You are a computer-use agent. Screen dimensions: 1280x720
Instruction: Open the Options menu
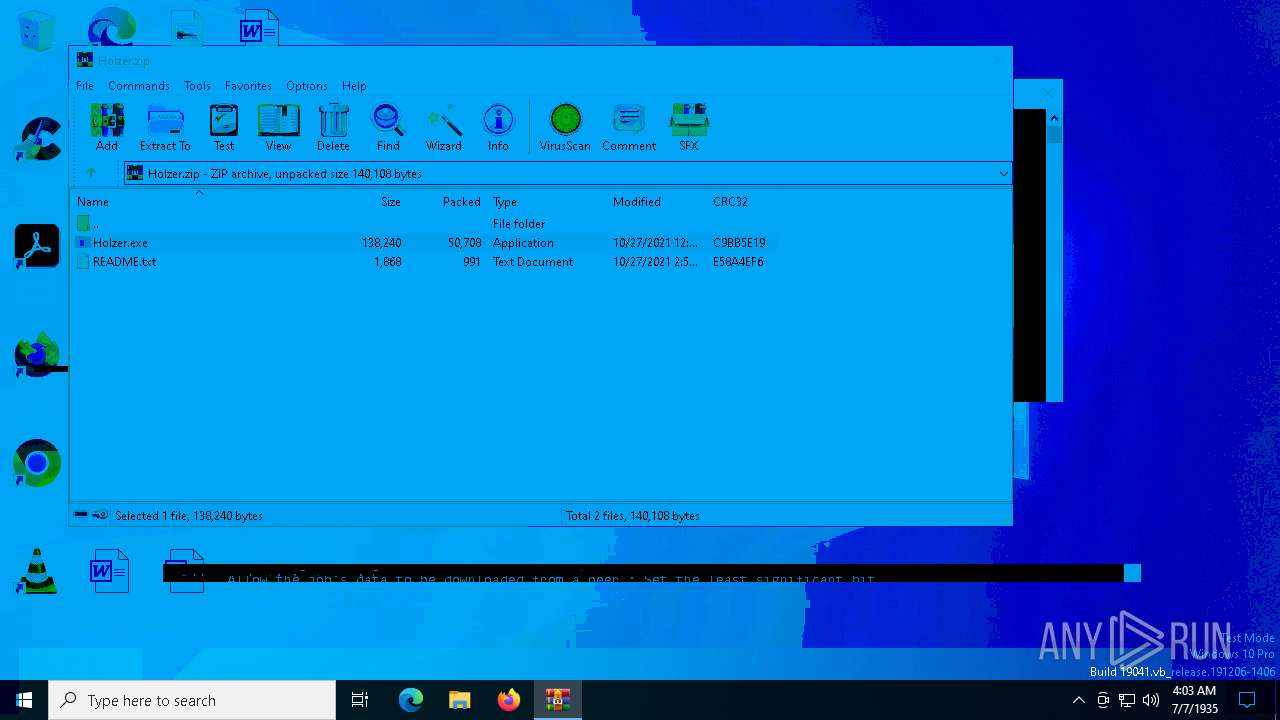point(306,86)
